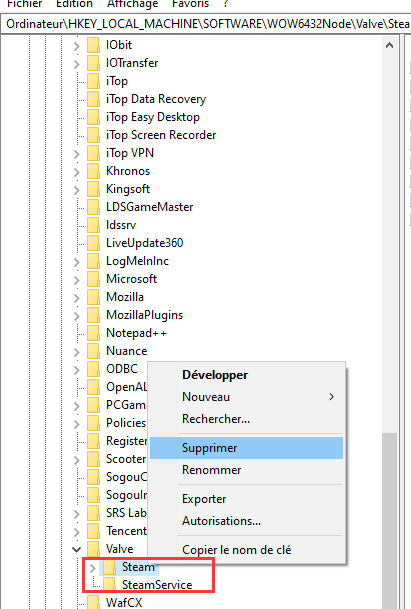This screenshot has width=411, height=609.
Task: Click the iTop VPN folder icon
Action: point(93,153)
